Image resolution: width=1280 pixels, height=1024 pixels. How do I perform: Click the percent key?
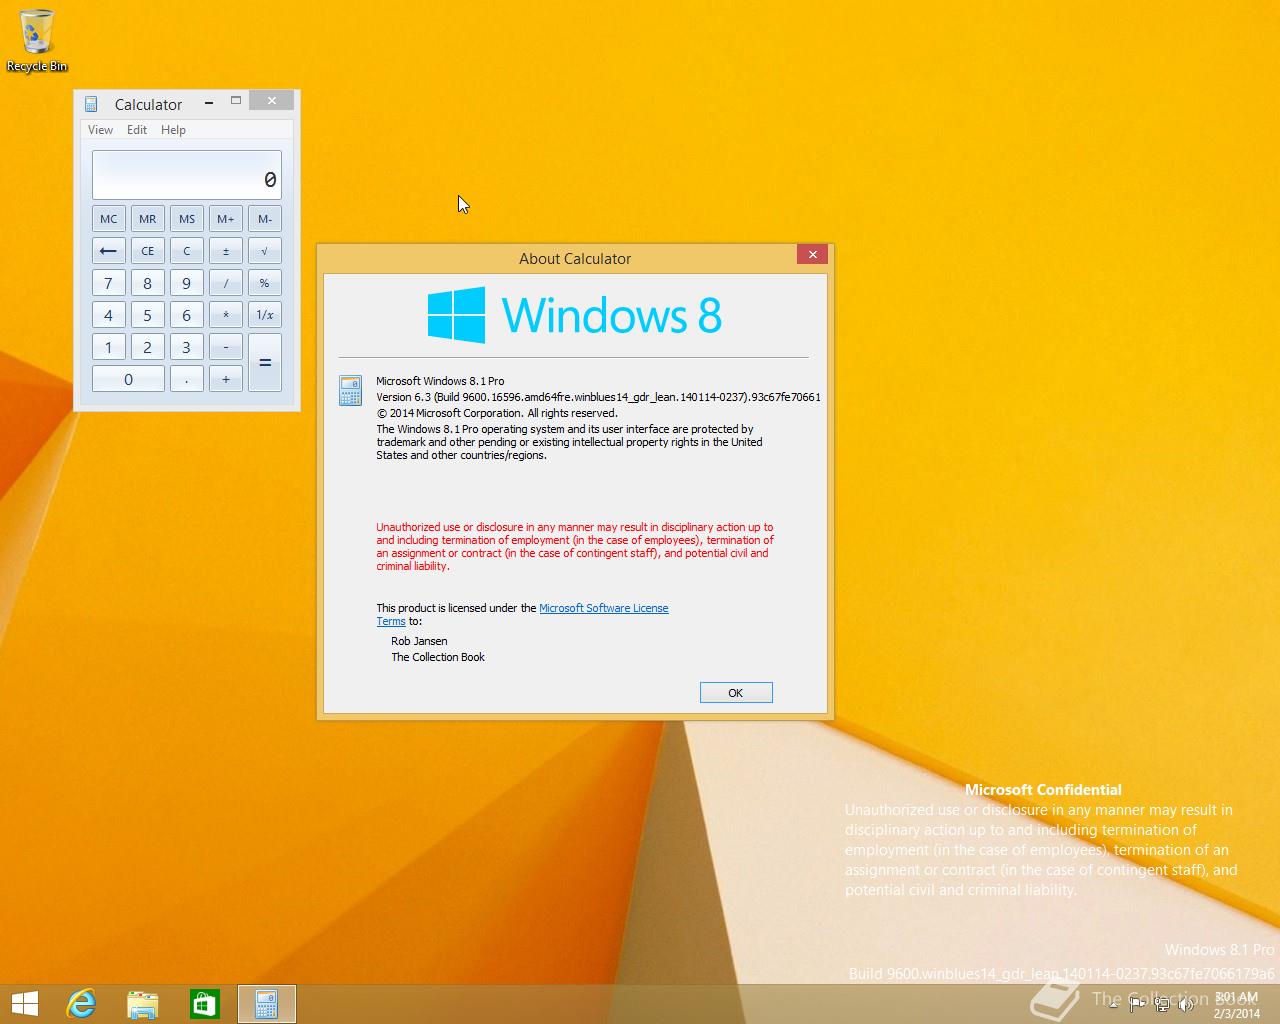coord(265,283)
